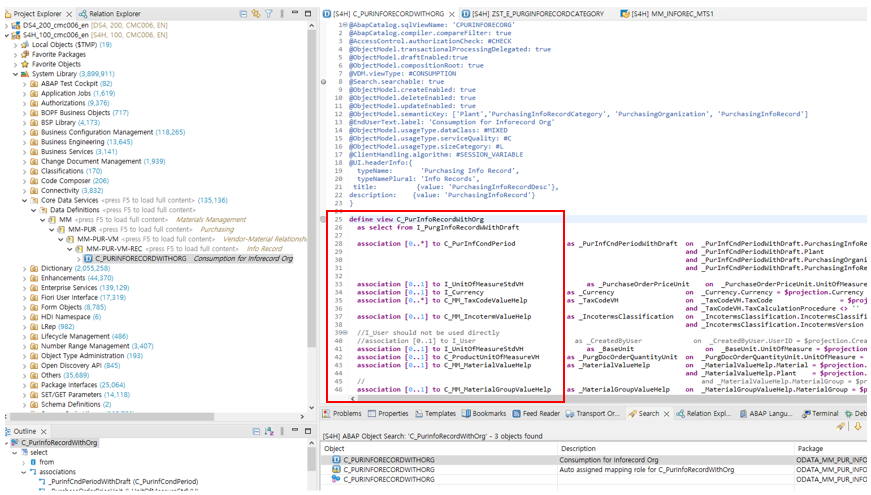Viewport: 871px width, 495px height.
Task: Select C_PURINFORECORDWITHORG in Project Explorer tree
Action: coord(189,259)
